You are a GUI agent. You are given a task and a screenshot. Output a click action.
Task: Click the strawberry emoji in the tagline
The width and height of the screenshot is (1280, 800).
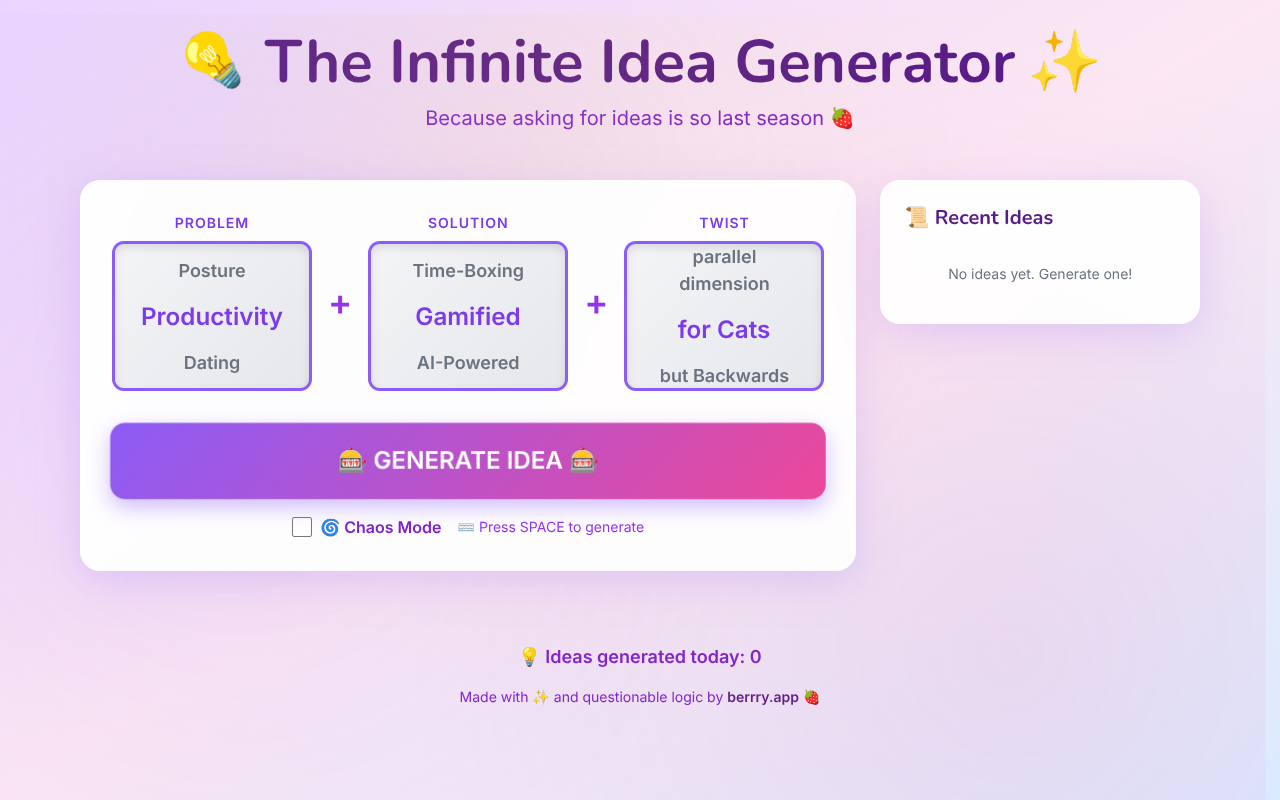tap(841, 117)
